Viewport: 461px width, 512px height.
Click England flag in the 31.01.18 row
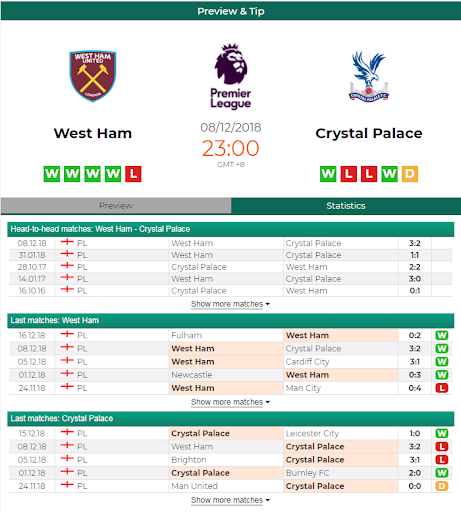(67, 254)
